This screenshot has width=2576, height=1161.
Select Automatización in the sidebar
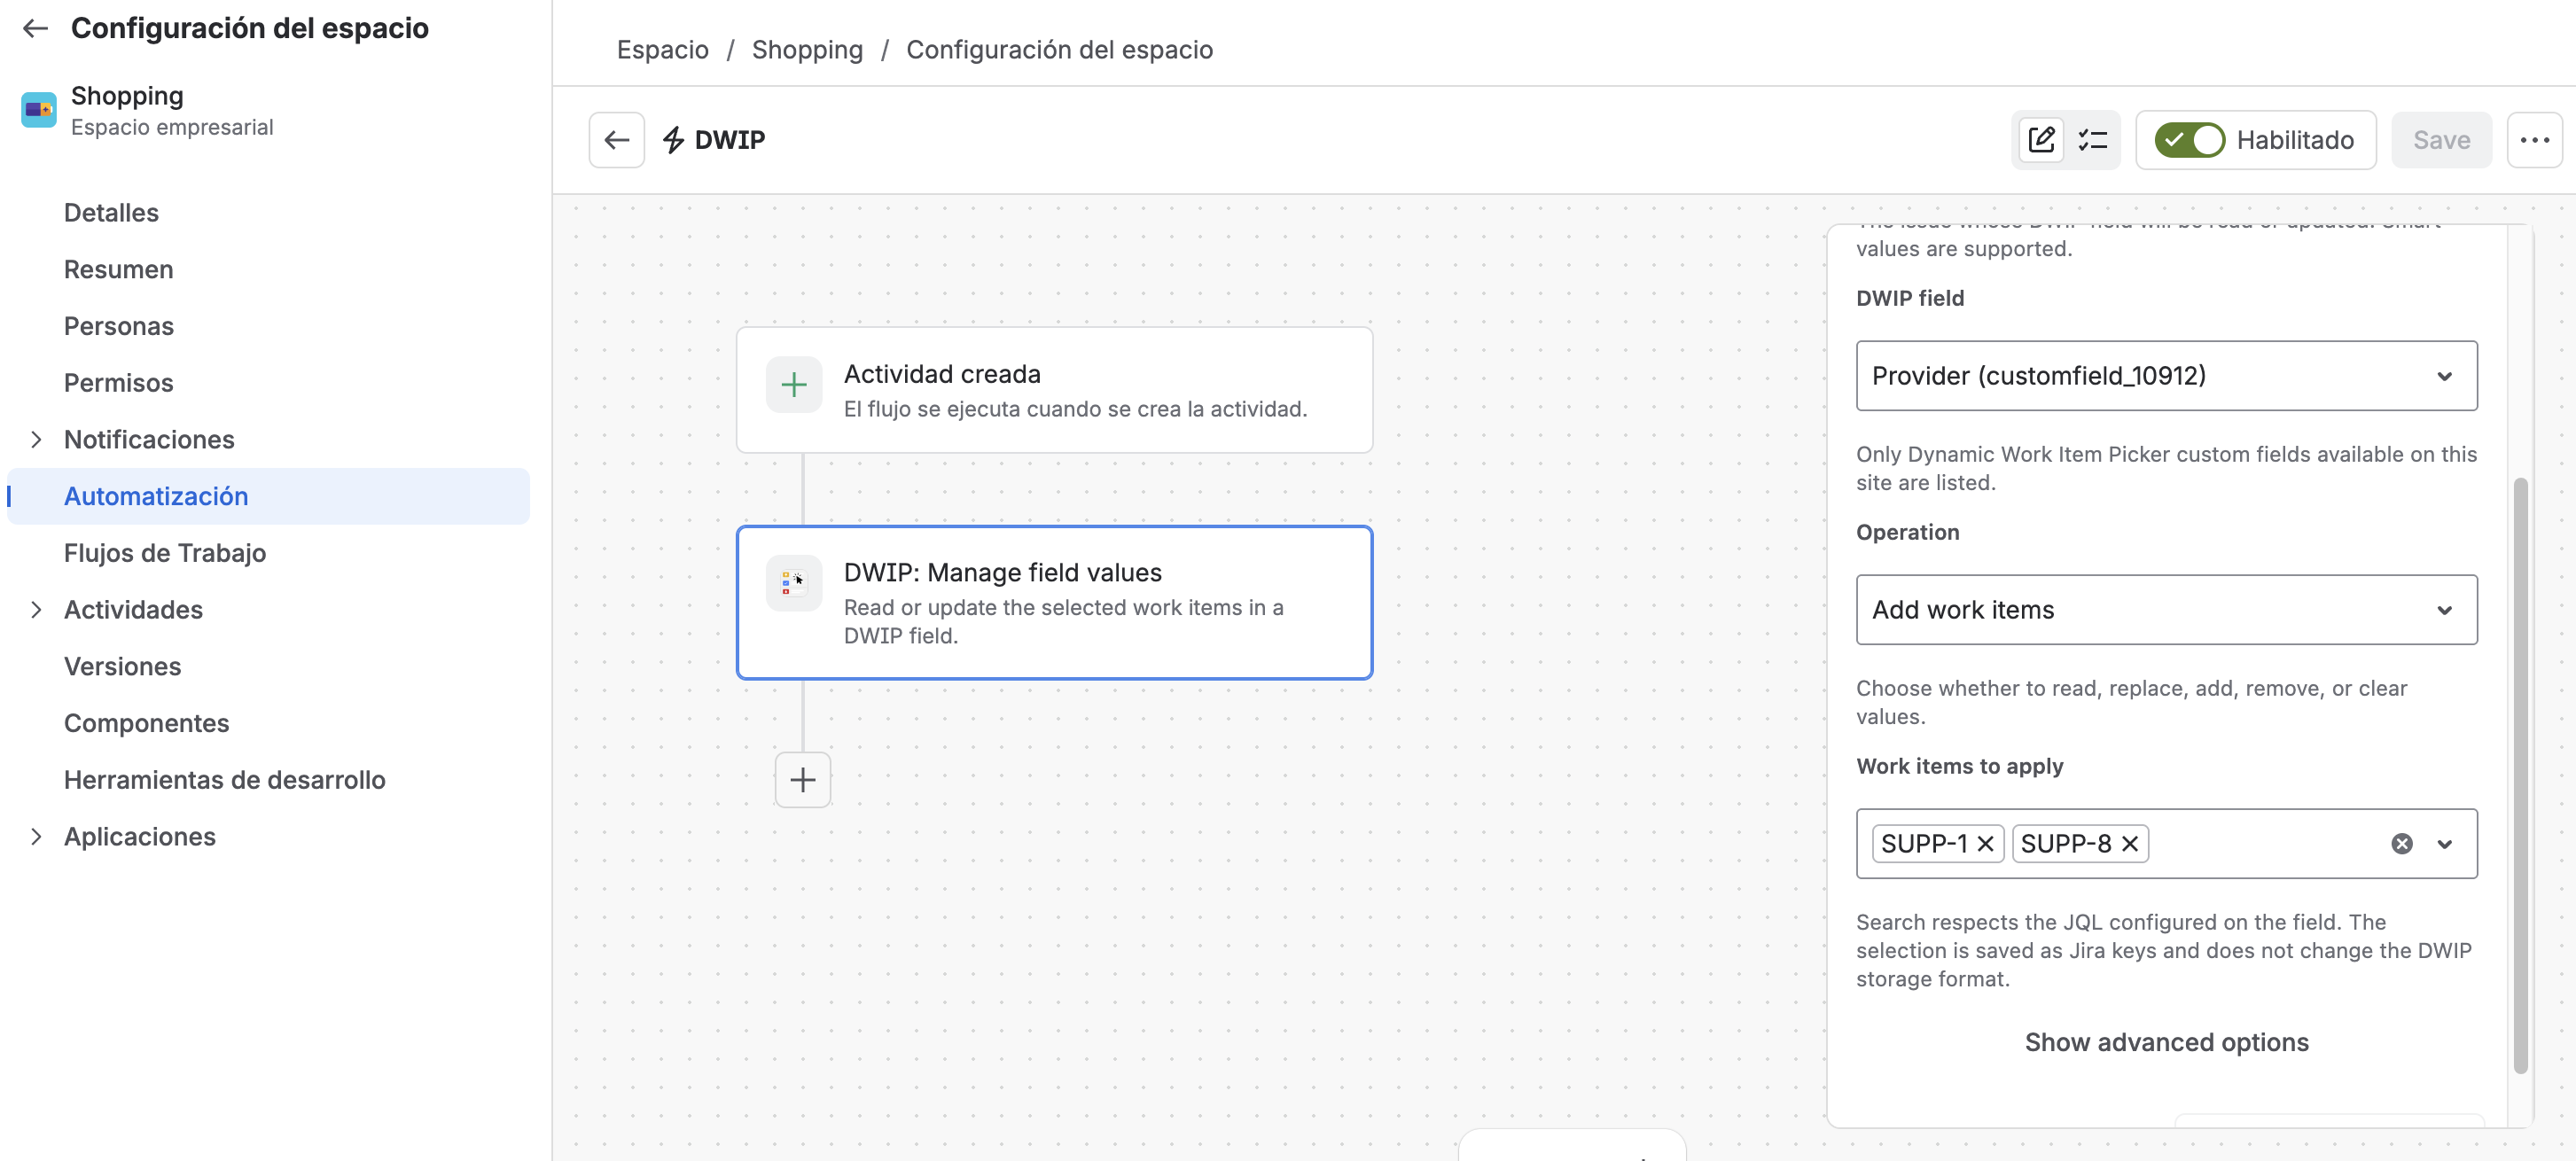click(x=268, y=497)
